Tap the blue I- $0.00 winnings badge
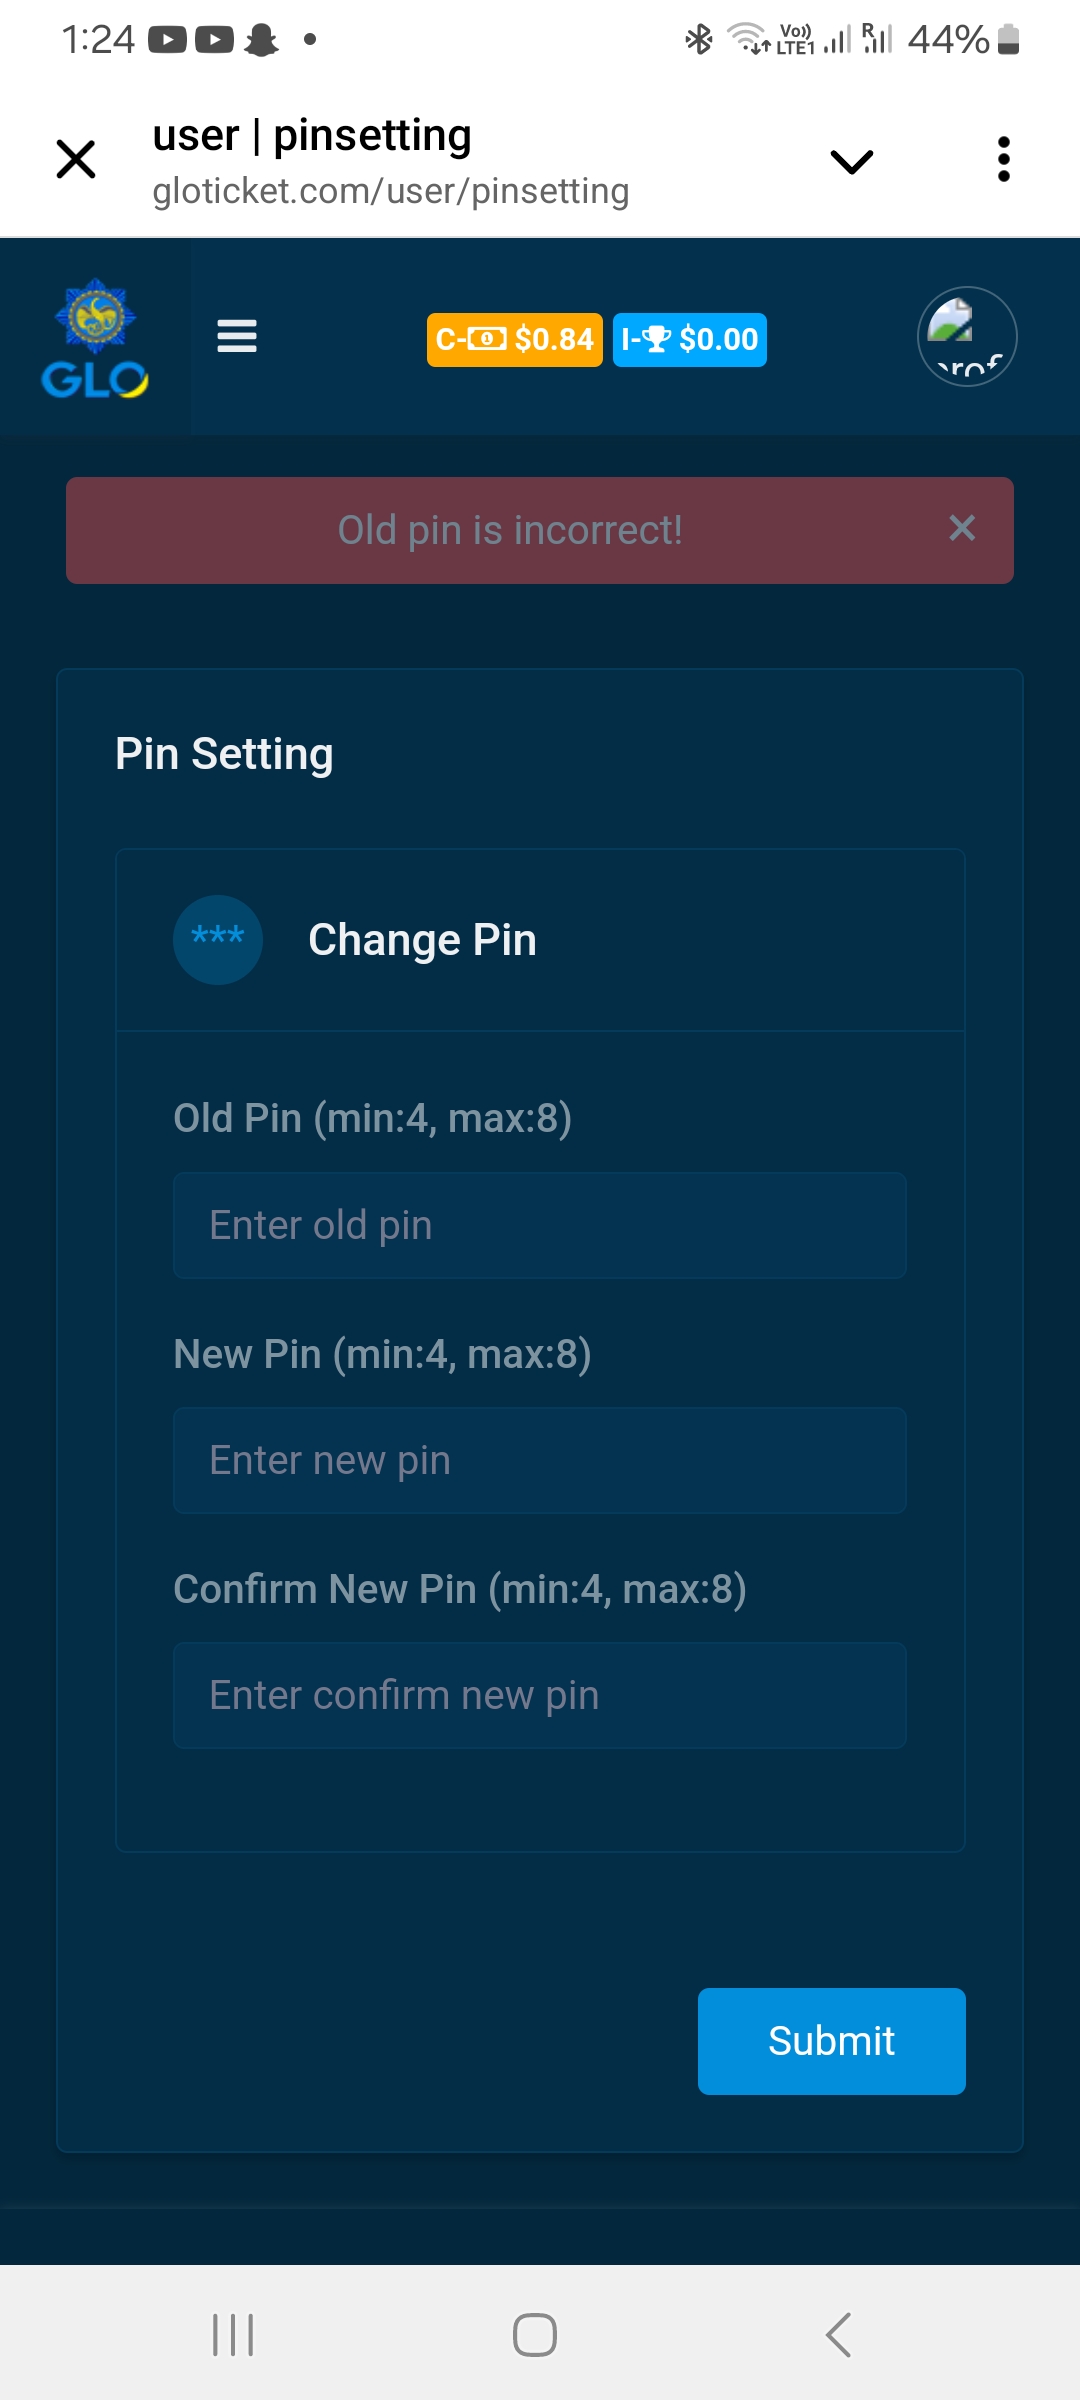The image size is (1080, 2400). point(689,340)
